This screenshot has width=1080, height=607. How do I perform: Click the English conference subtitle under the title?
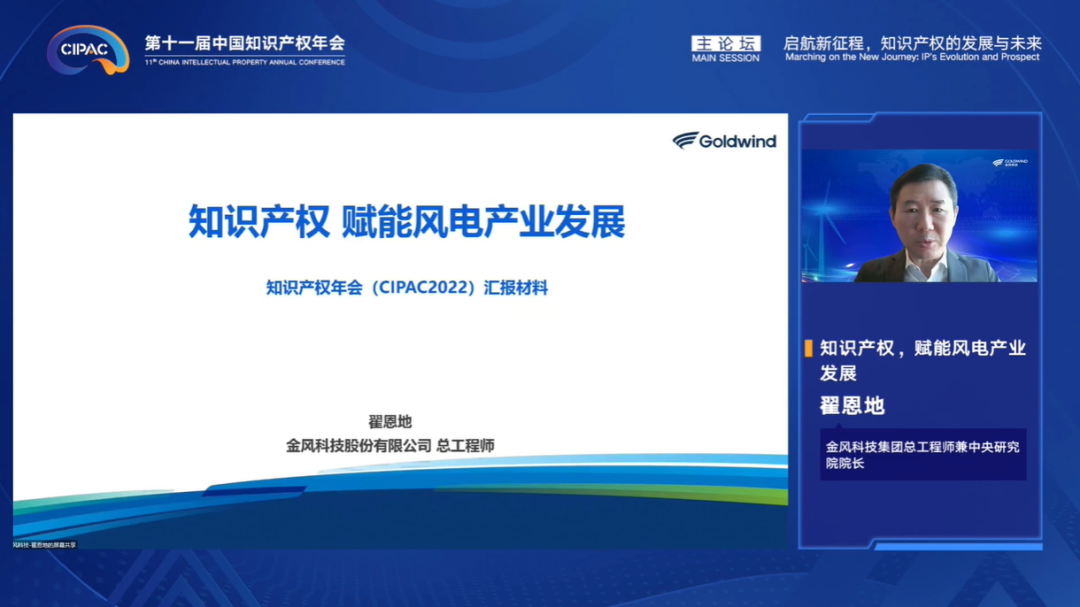(x=244, y=62)
